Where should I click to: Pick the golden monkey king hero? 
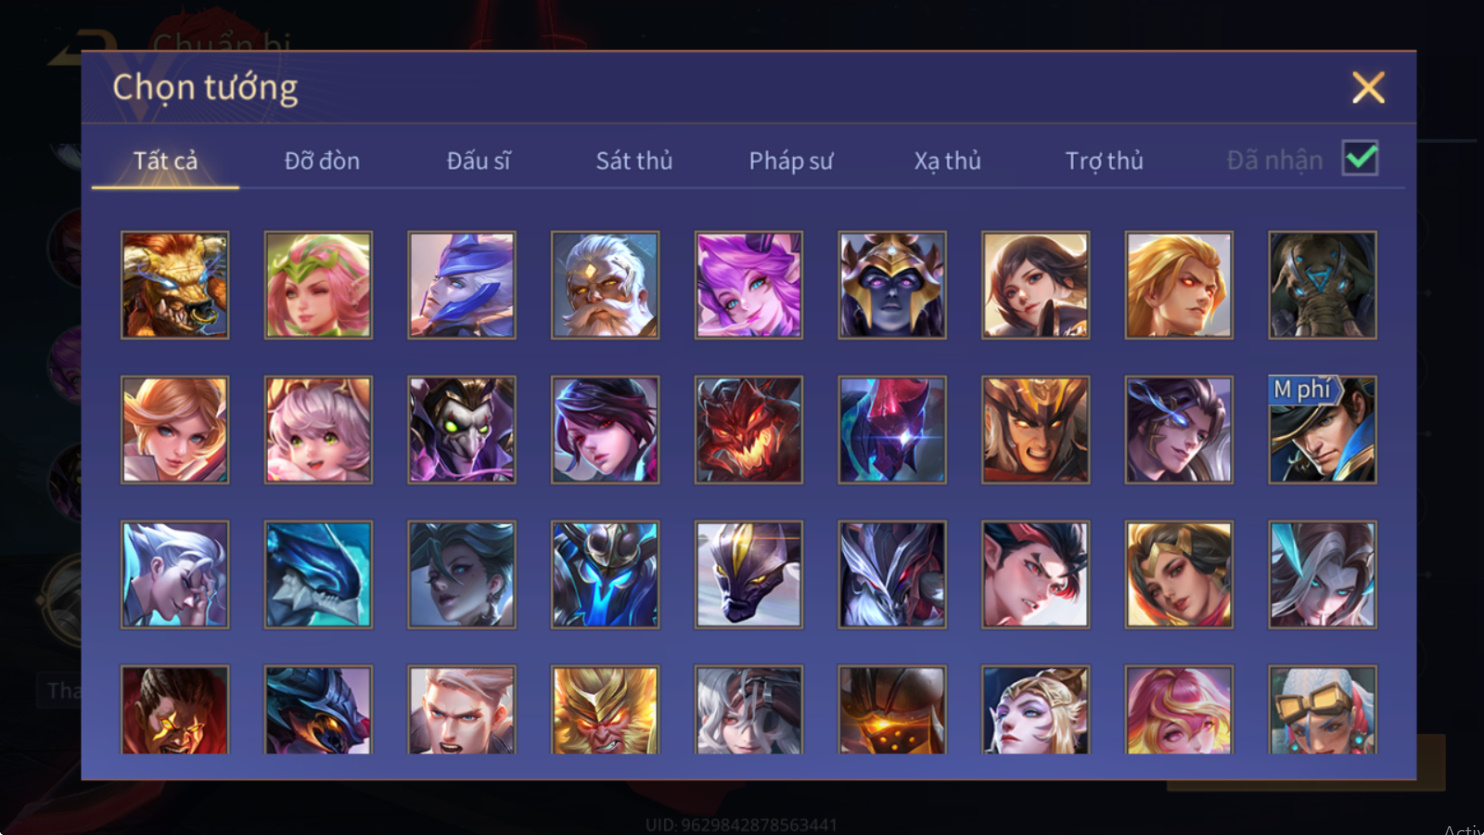tap(605, 710)
